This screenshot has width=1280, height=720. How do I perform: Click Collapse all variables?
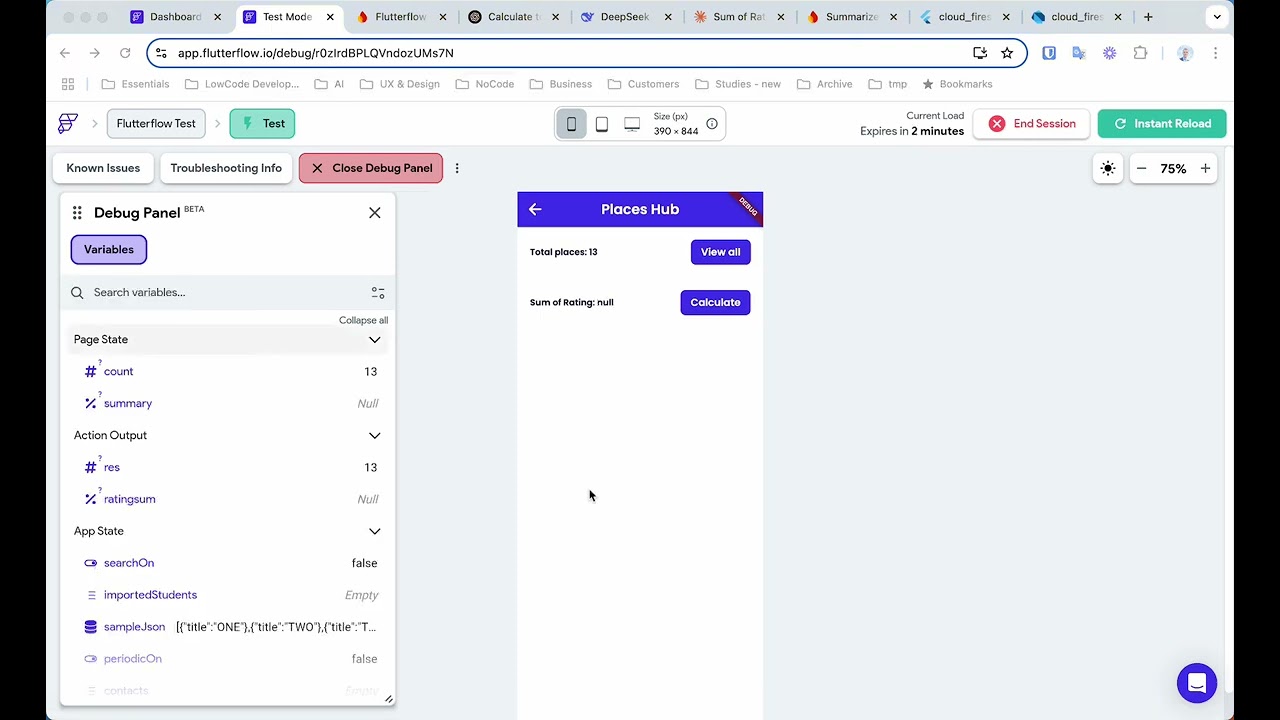pyautogui.click(x=363, y=320)
